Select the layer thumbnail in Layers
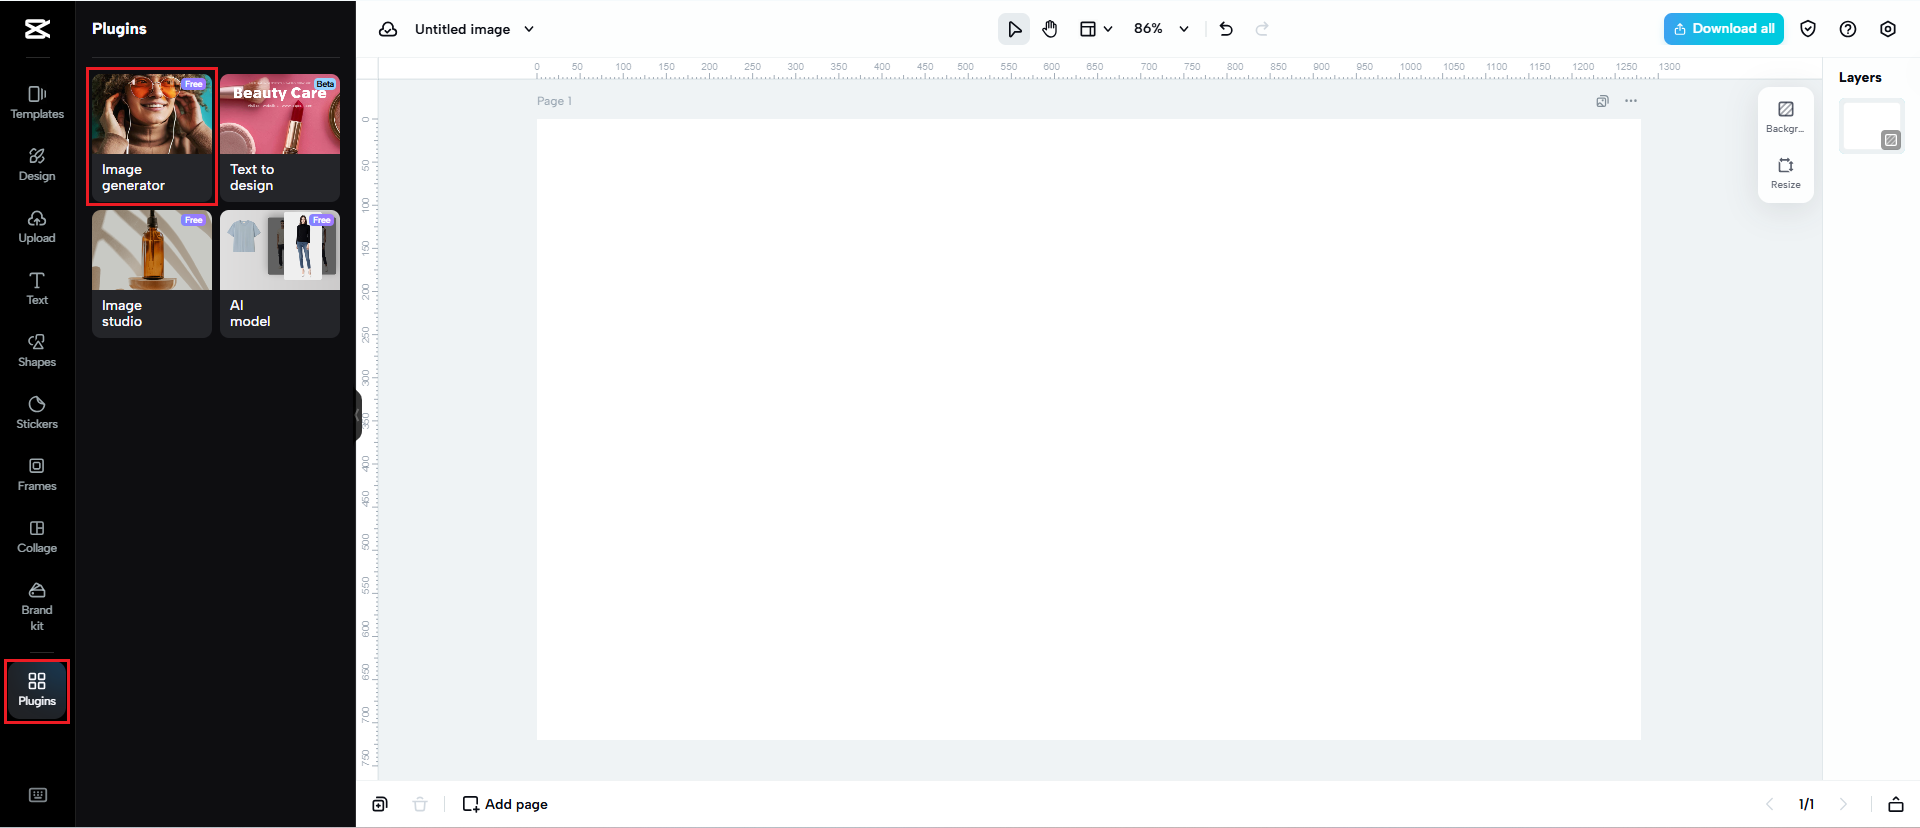Image resolution: width=1920 pixels, height=828 pixels. [x=1872, y=126]
